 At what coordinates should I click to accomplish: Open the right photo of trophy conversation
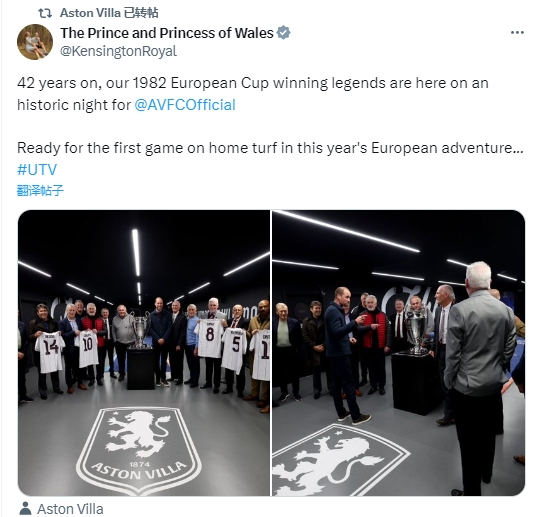(x=399, y=353)
